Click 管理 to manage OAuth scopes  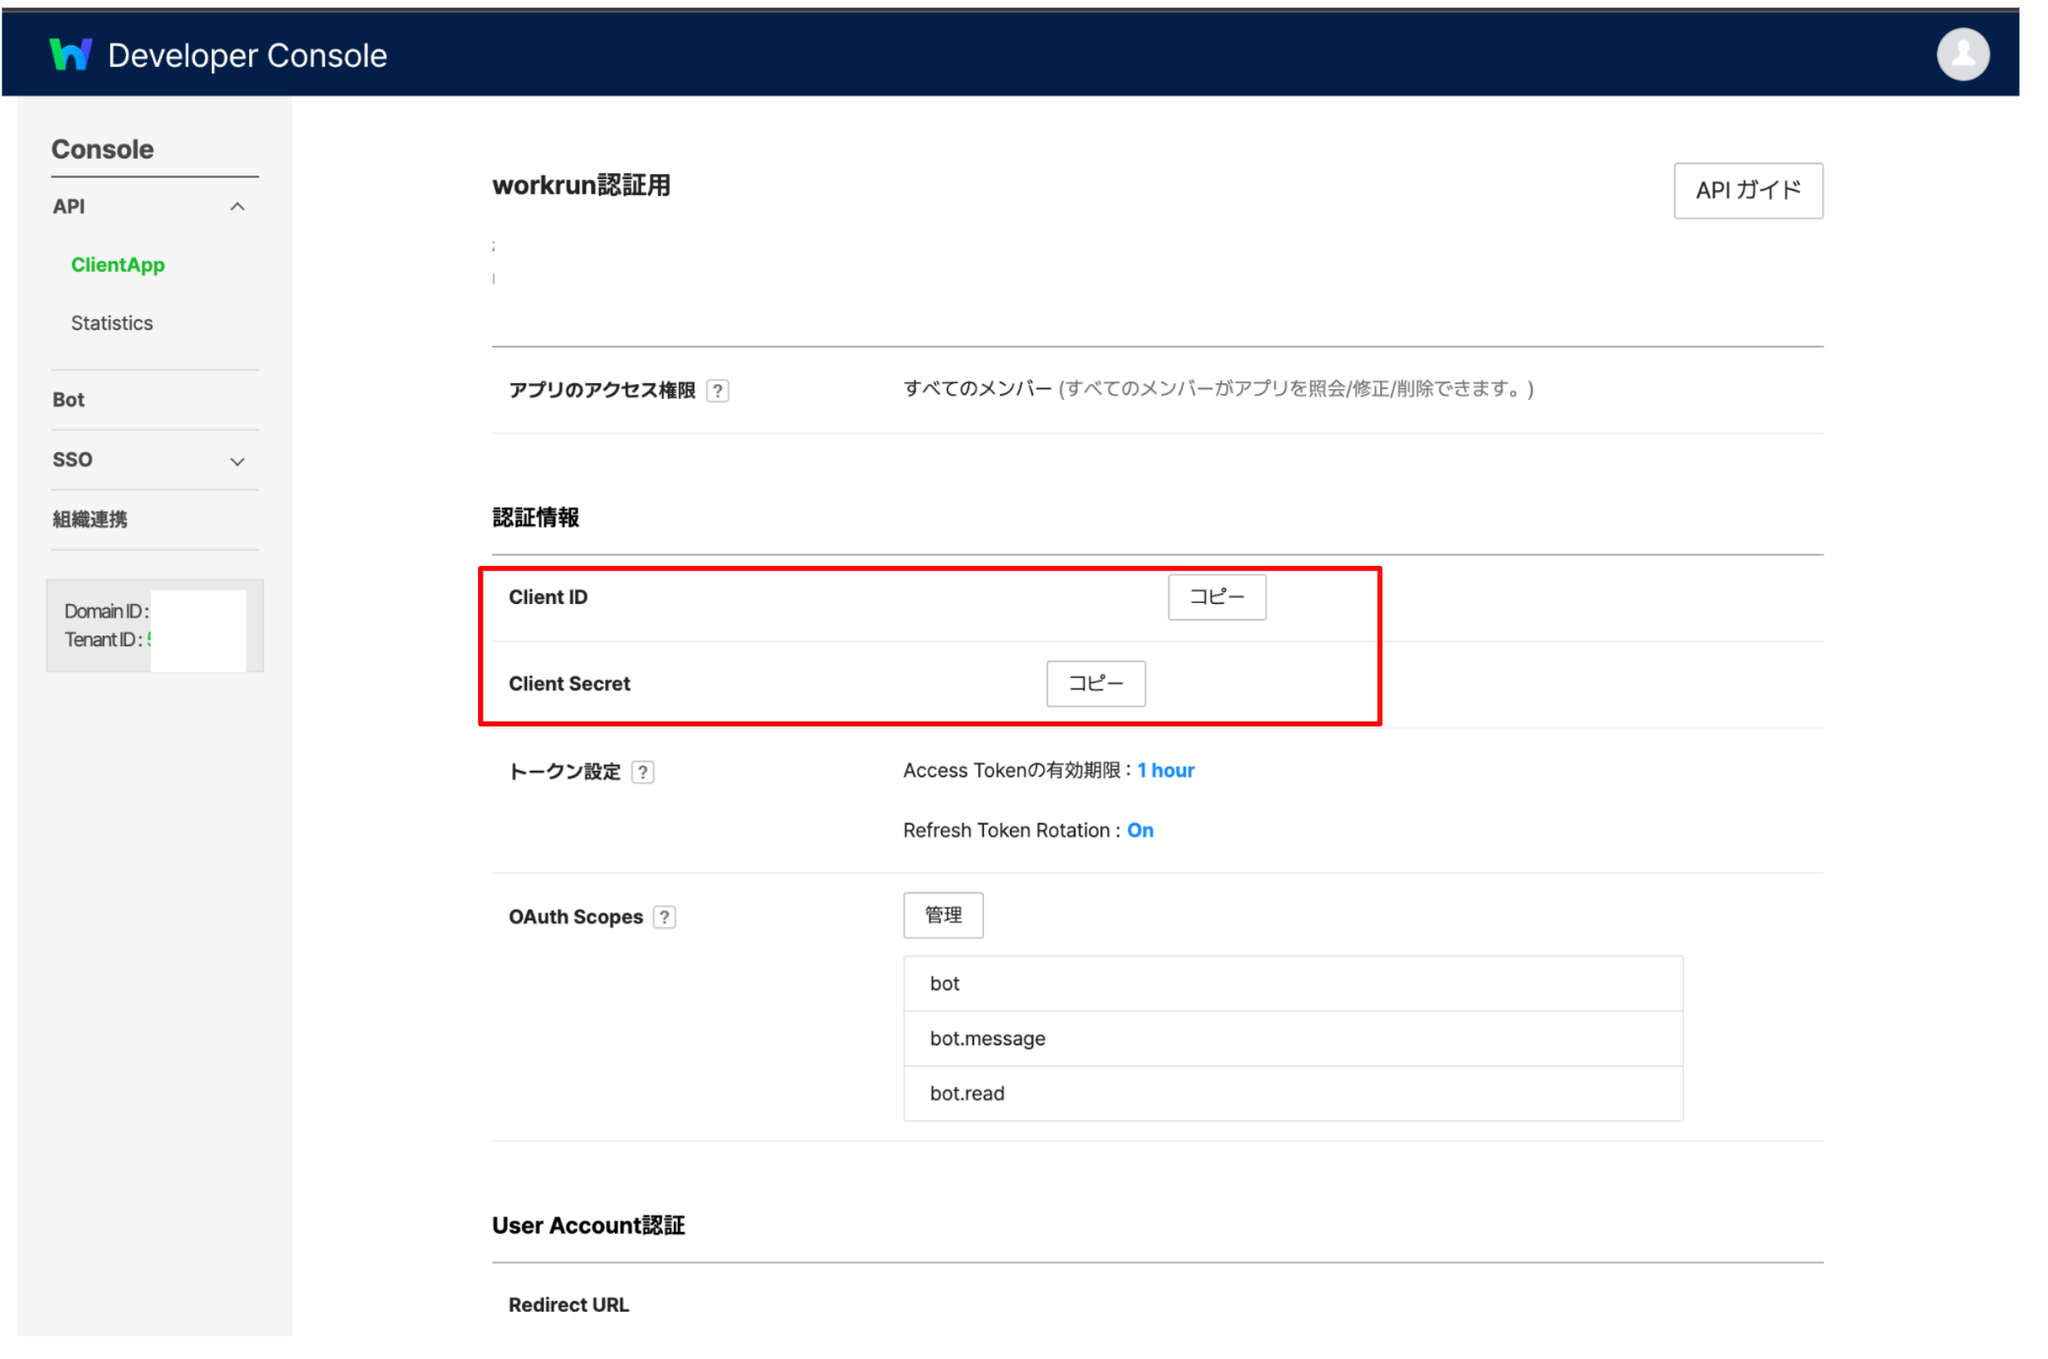pos(942,915)
